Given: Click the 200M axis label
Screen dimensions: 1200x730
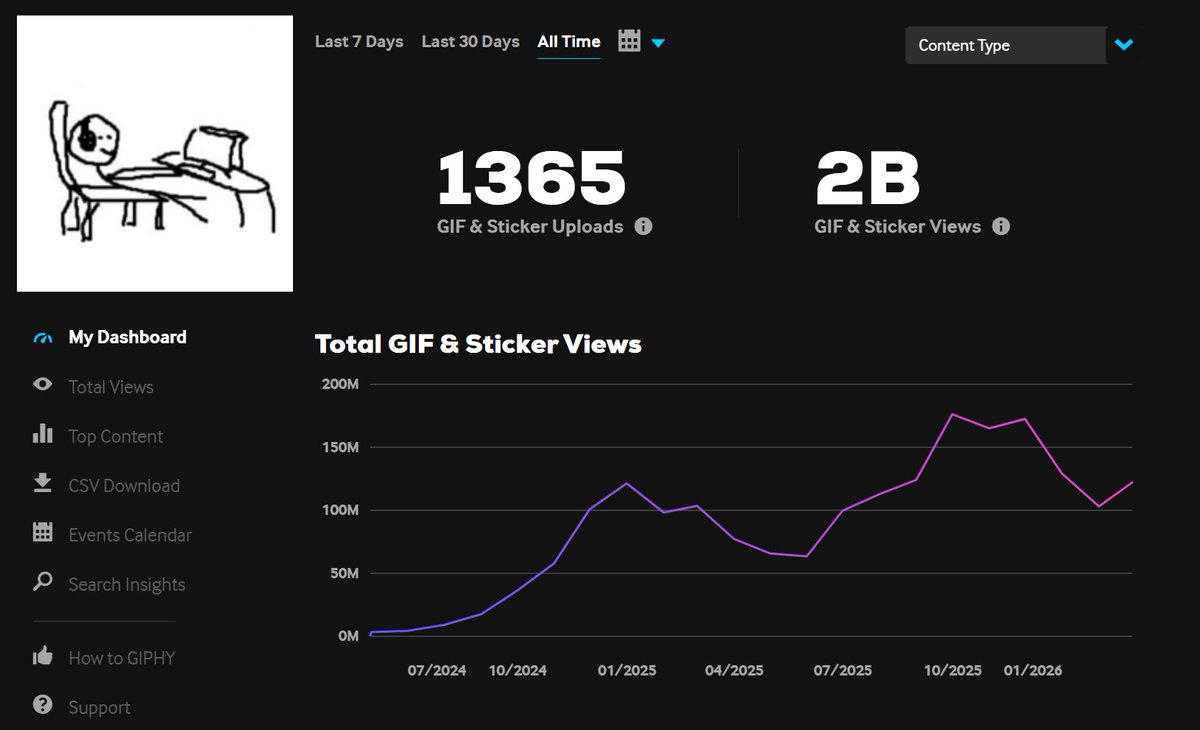Looking at the screenshot, I should [x=340, y=384].
